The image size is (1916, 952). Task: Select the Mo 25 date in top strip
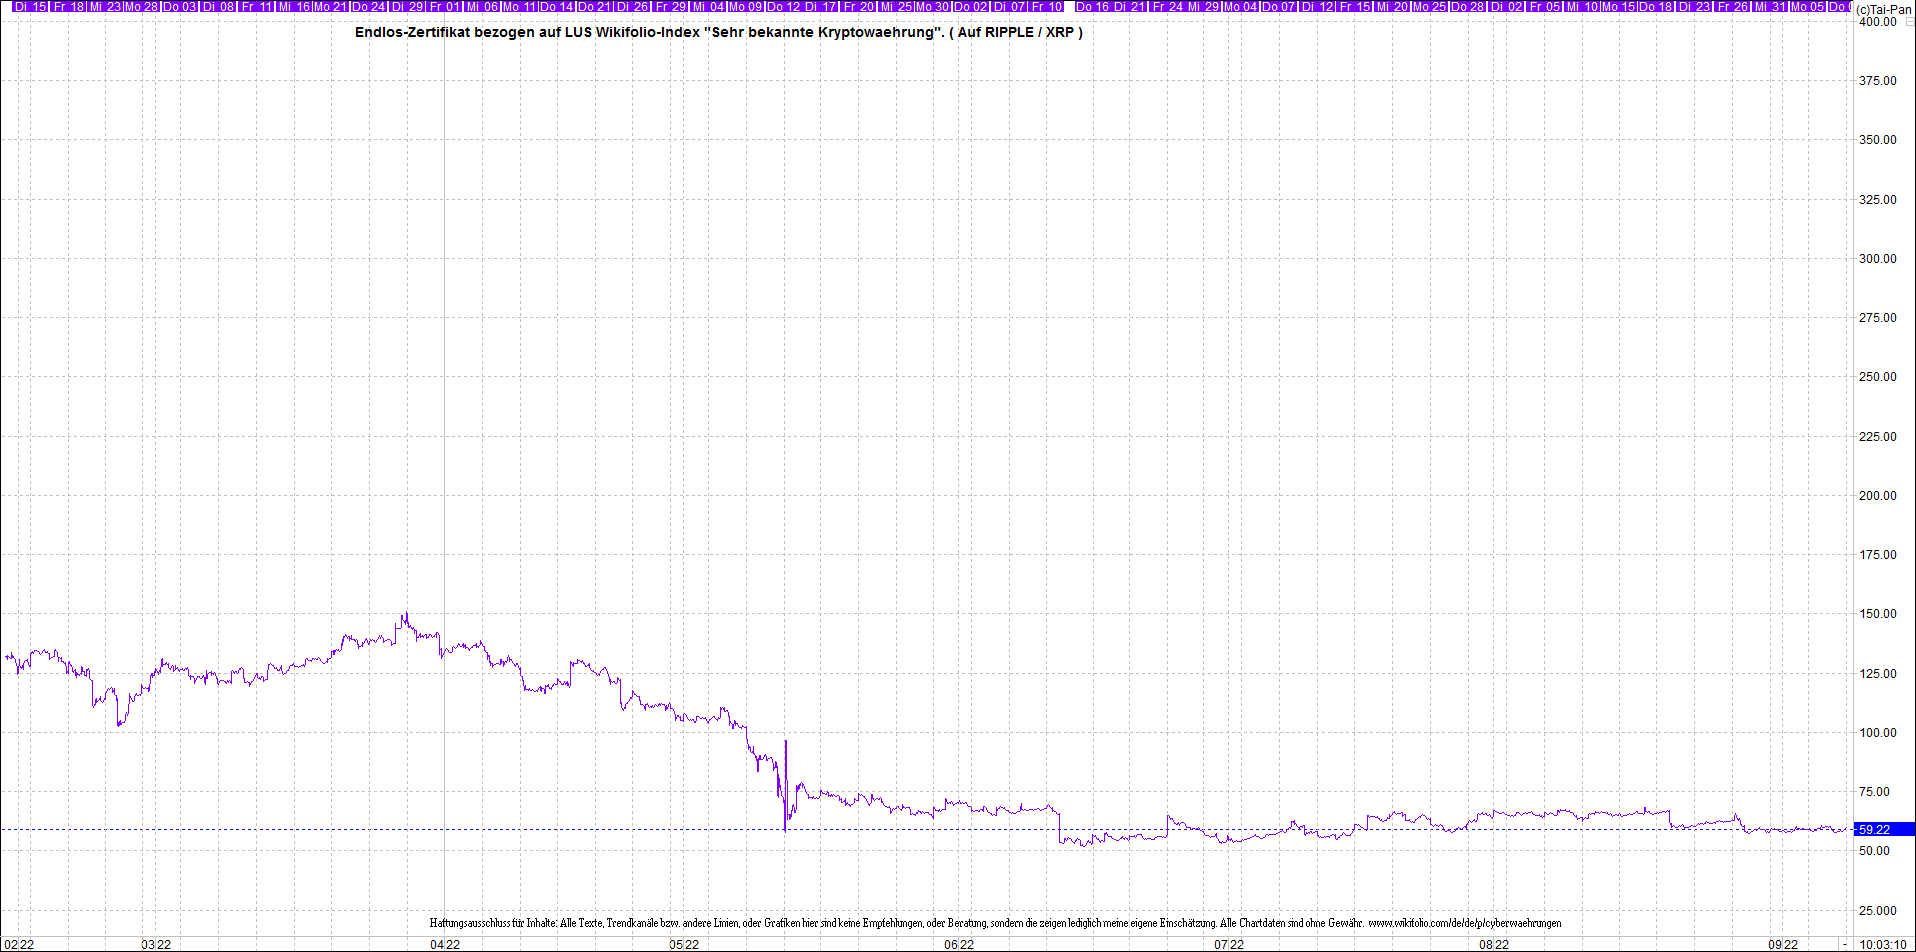click(x=1429, y=7)
